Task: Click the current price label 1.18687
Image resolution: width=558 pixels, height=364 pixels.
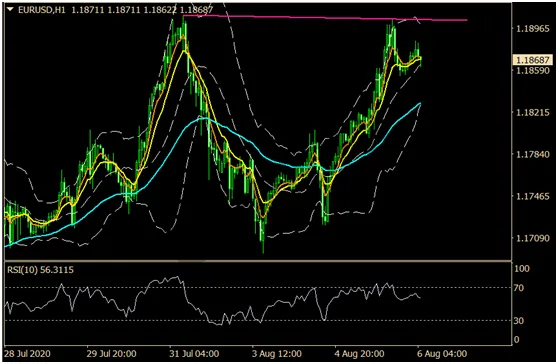Action: 533,60
